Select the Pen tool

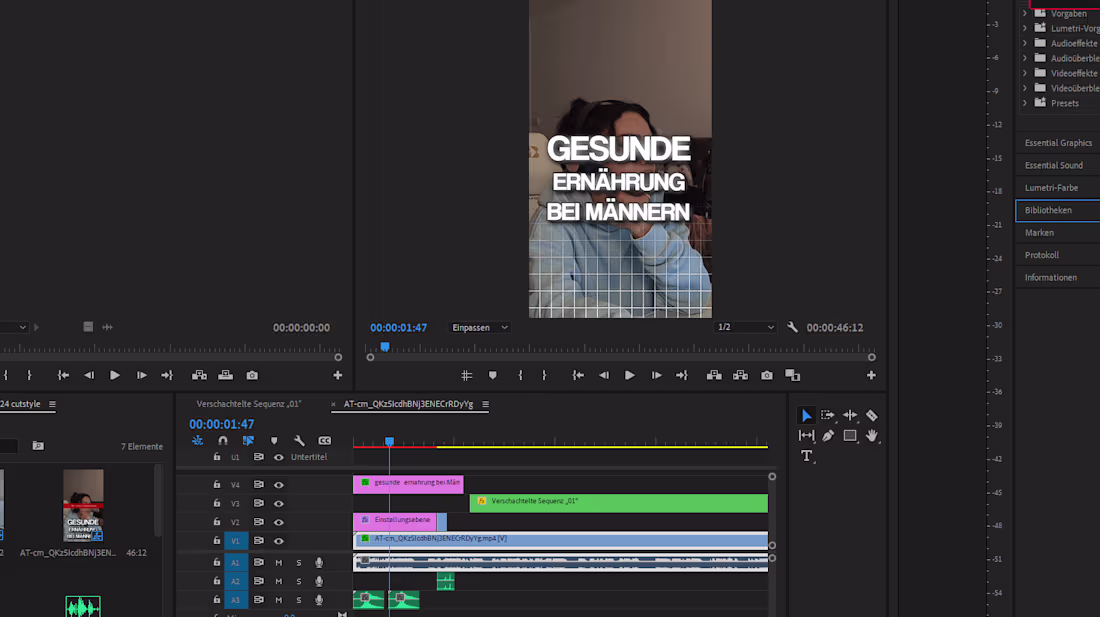[828, 435]
